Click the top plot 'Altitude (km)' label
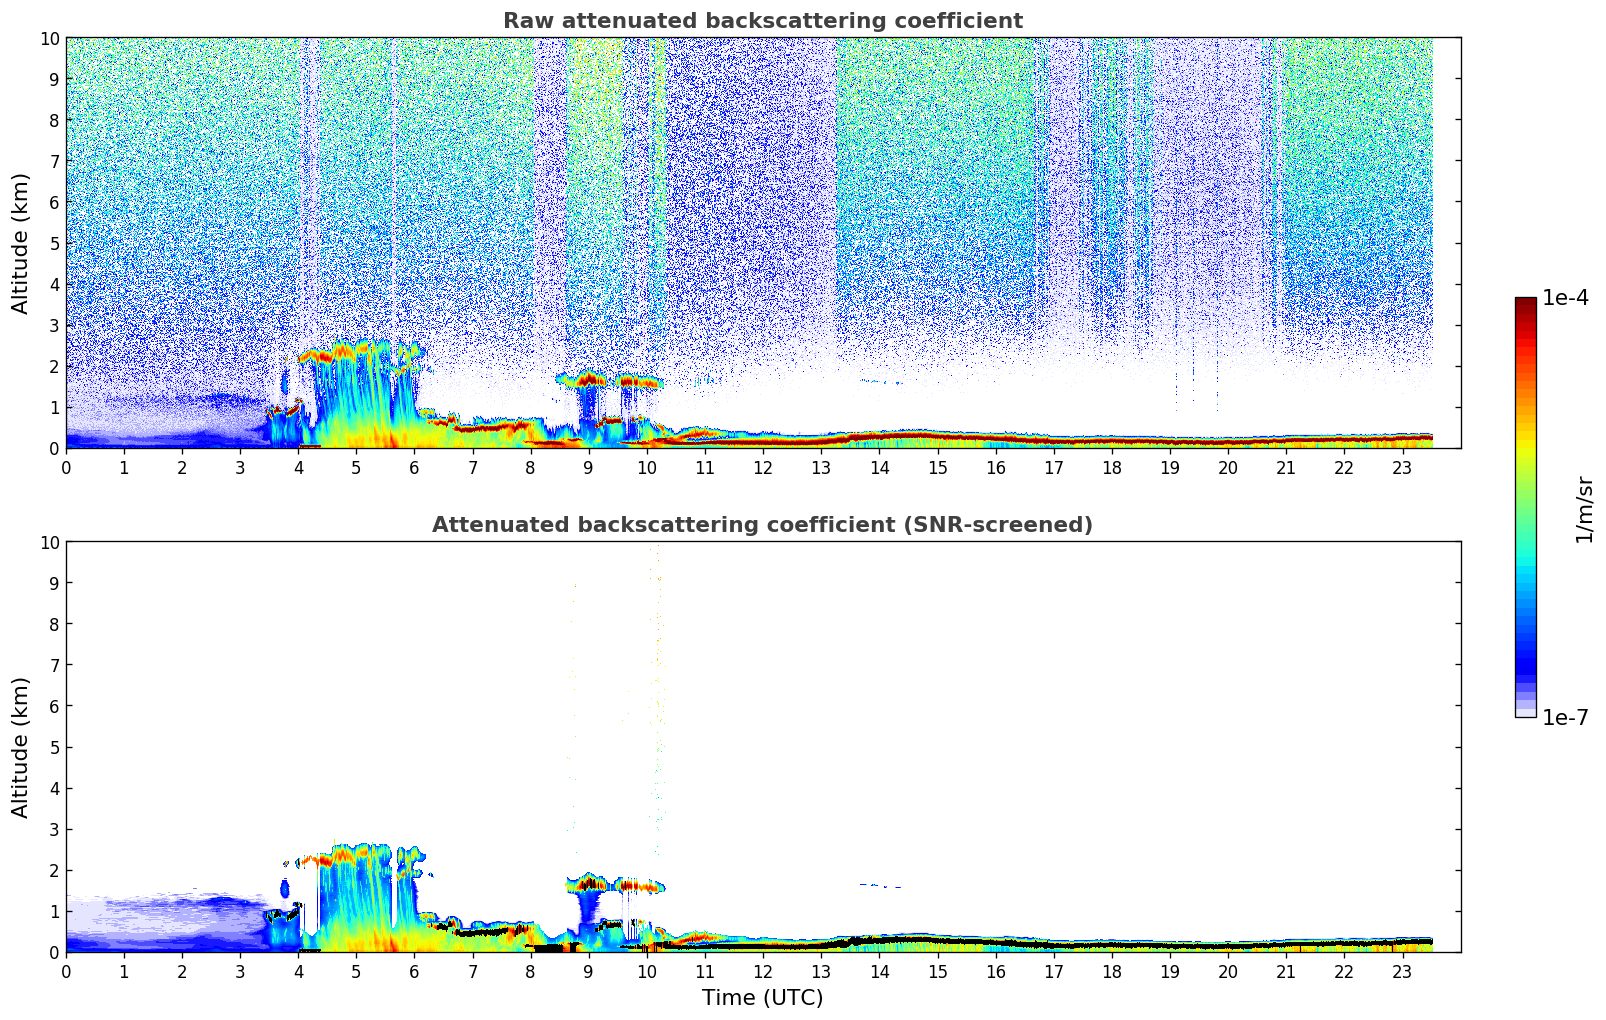 tap(21, 243)
